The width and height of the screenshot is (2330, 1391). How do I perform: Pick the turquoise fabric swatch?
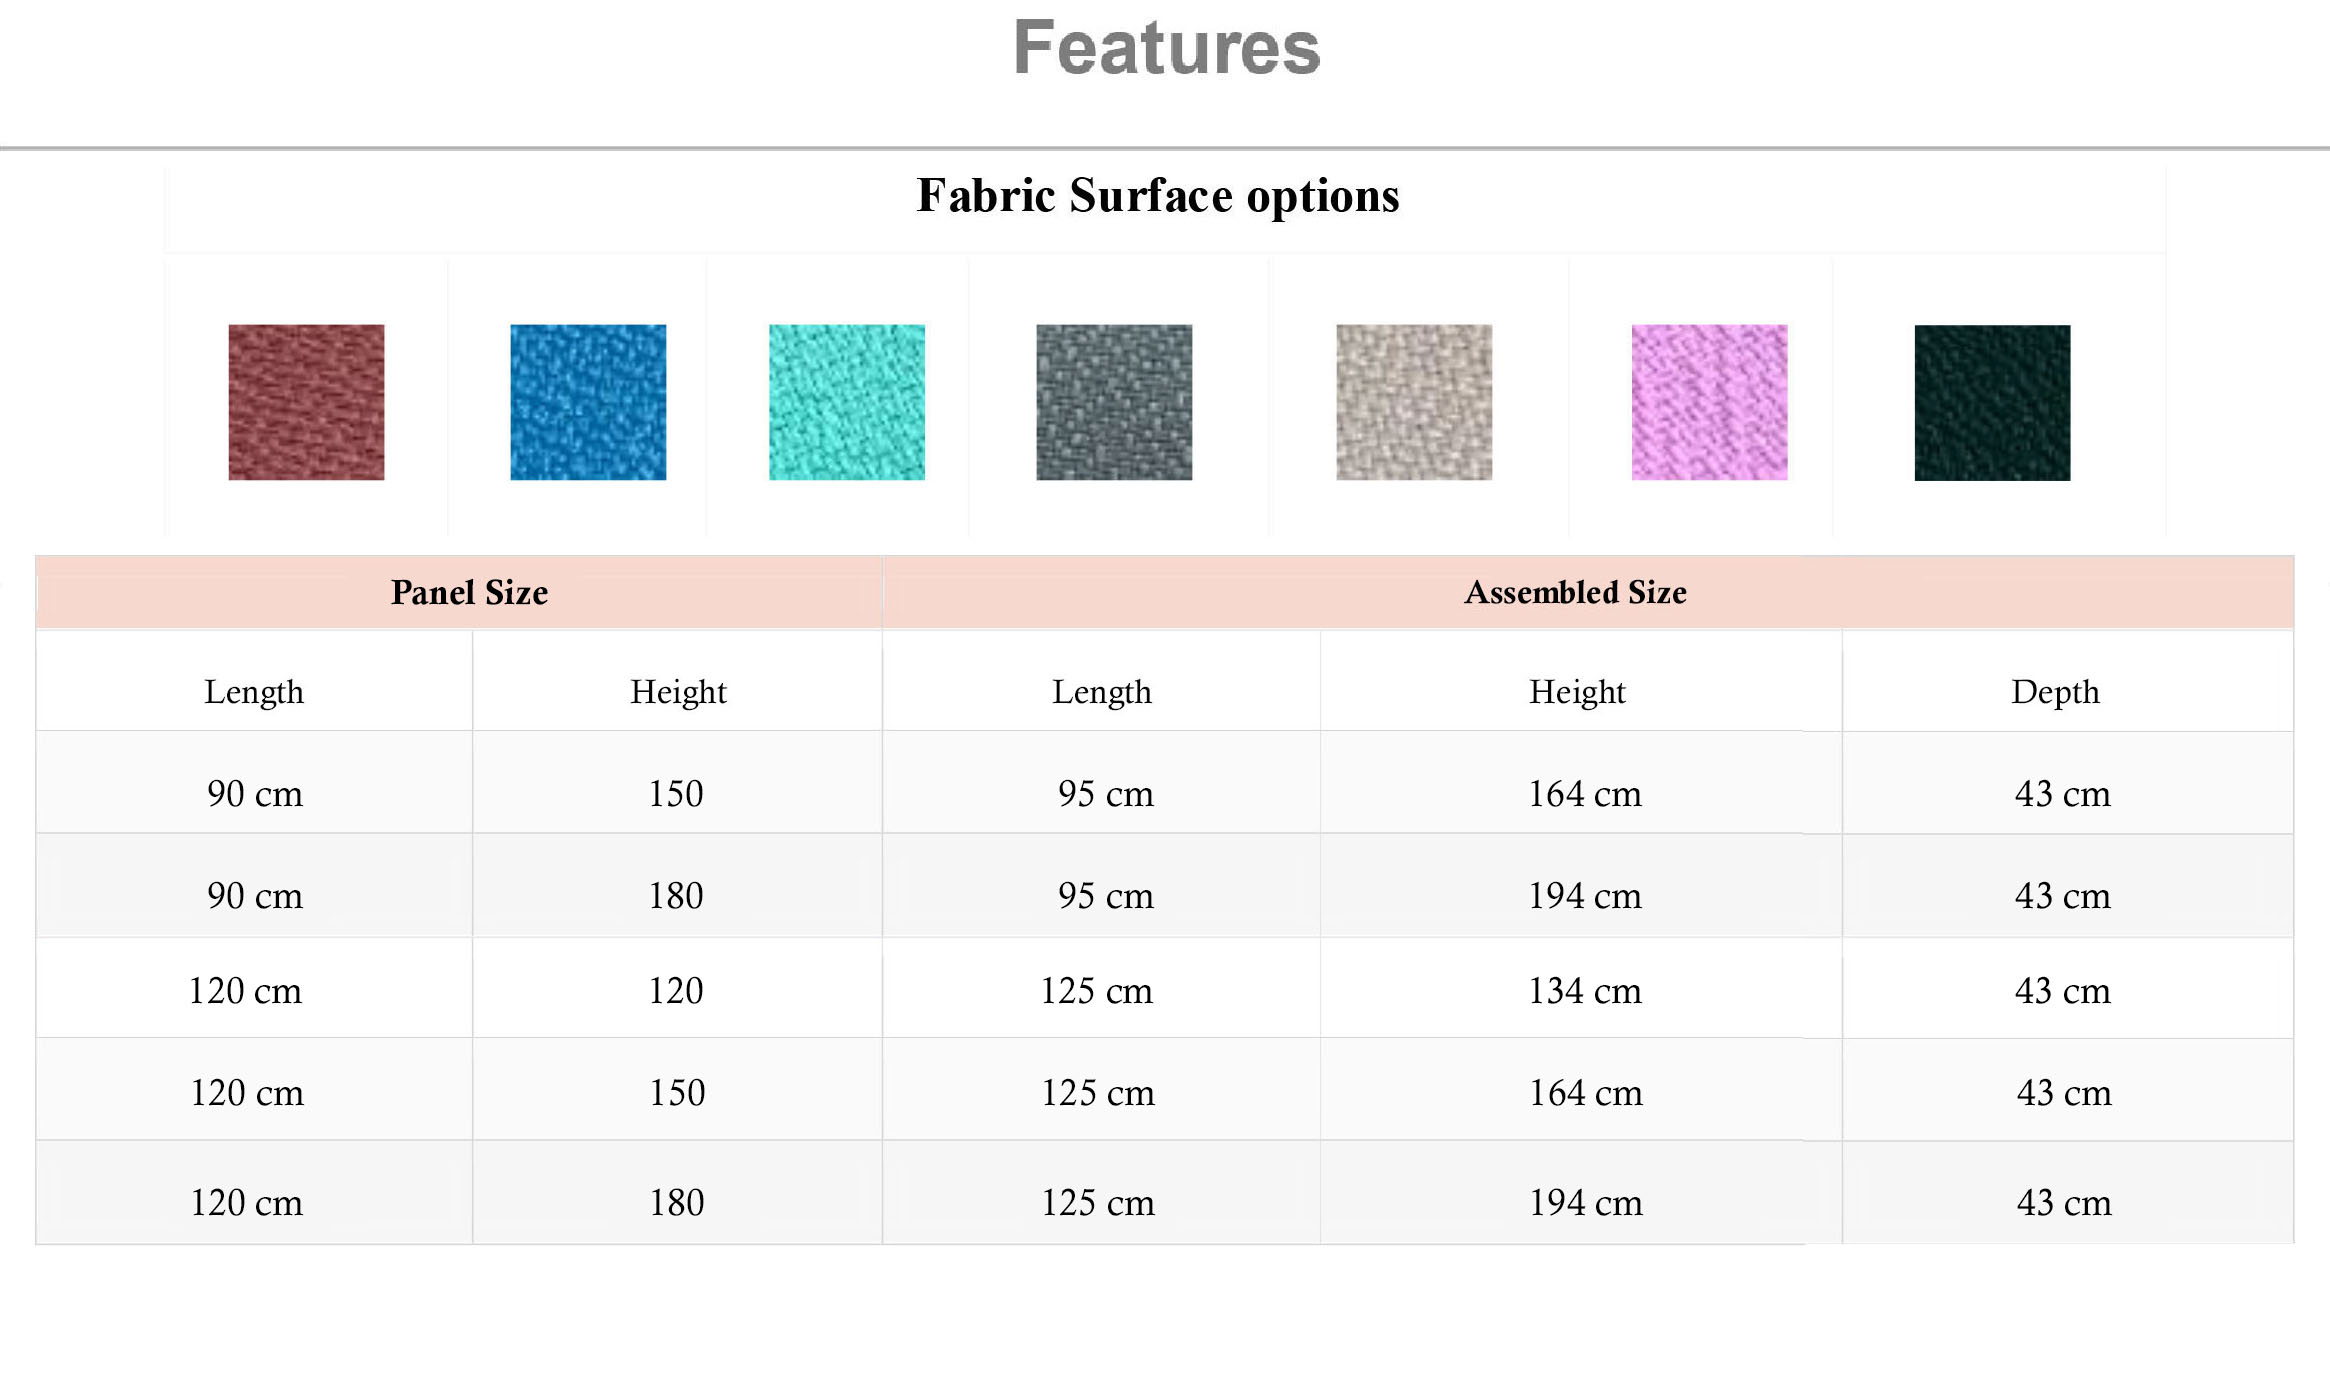click(847, 402)
